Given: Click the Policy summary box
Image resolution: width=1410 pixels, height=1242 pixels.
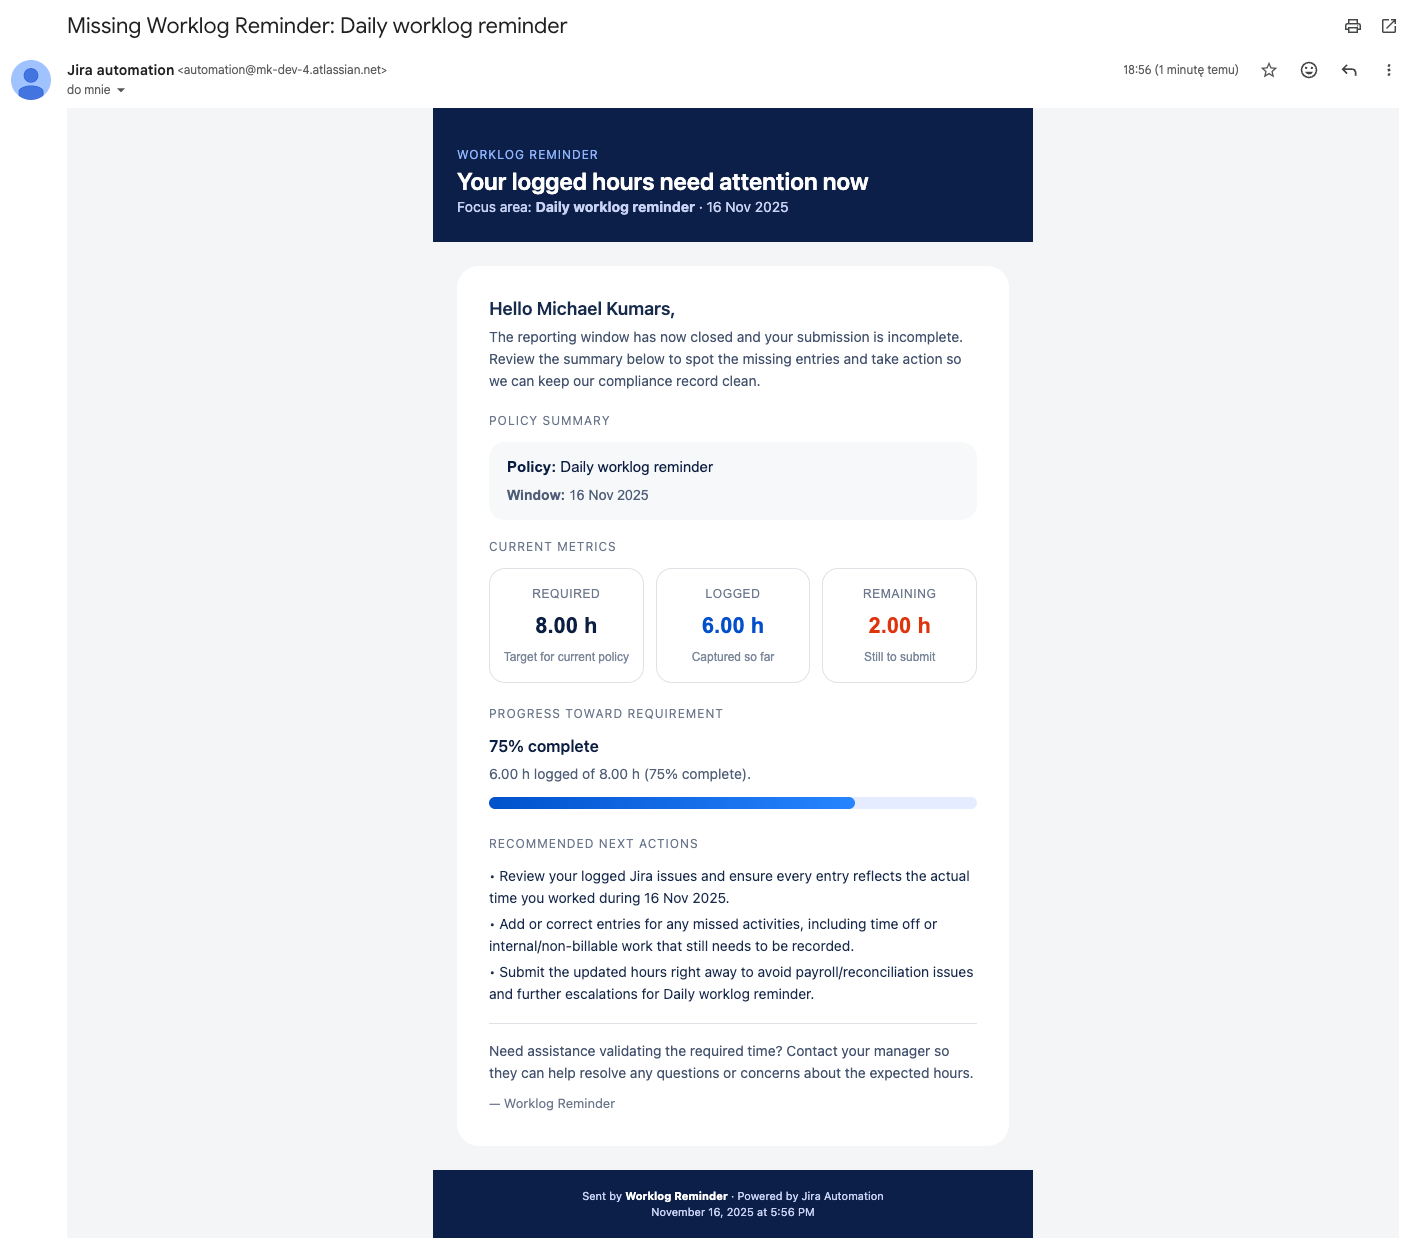Looking at the screenshot, I should coord(732,481).
